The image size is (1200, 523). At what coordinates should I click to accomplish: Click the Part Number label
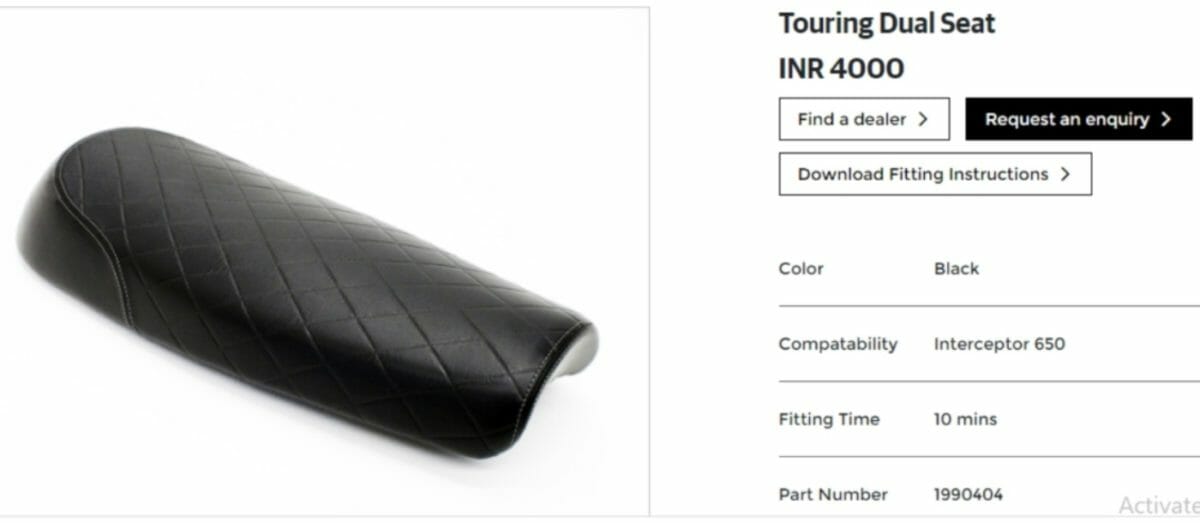tap(833, 494)
